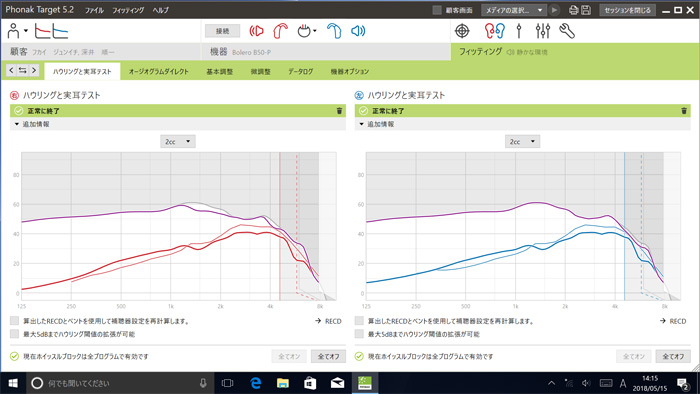The image size is (700, 394).
Task: Open the accessory plug icon menu
Action: [307, 31]
